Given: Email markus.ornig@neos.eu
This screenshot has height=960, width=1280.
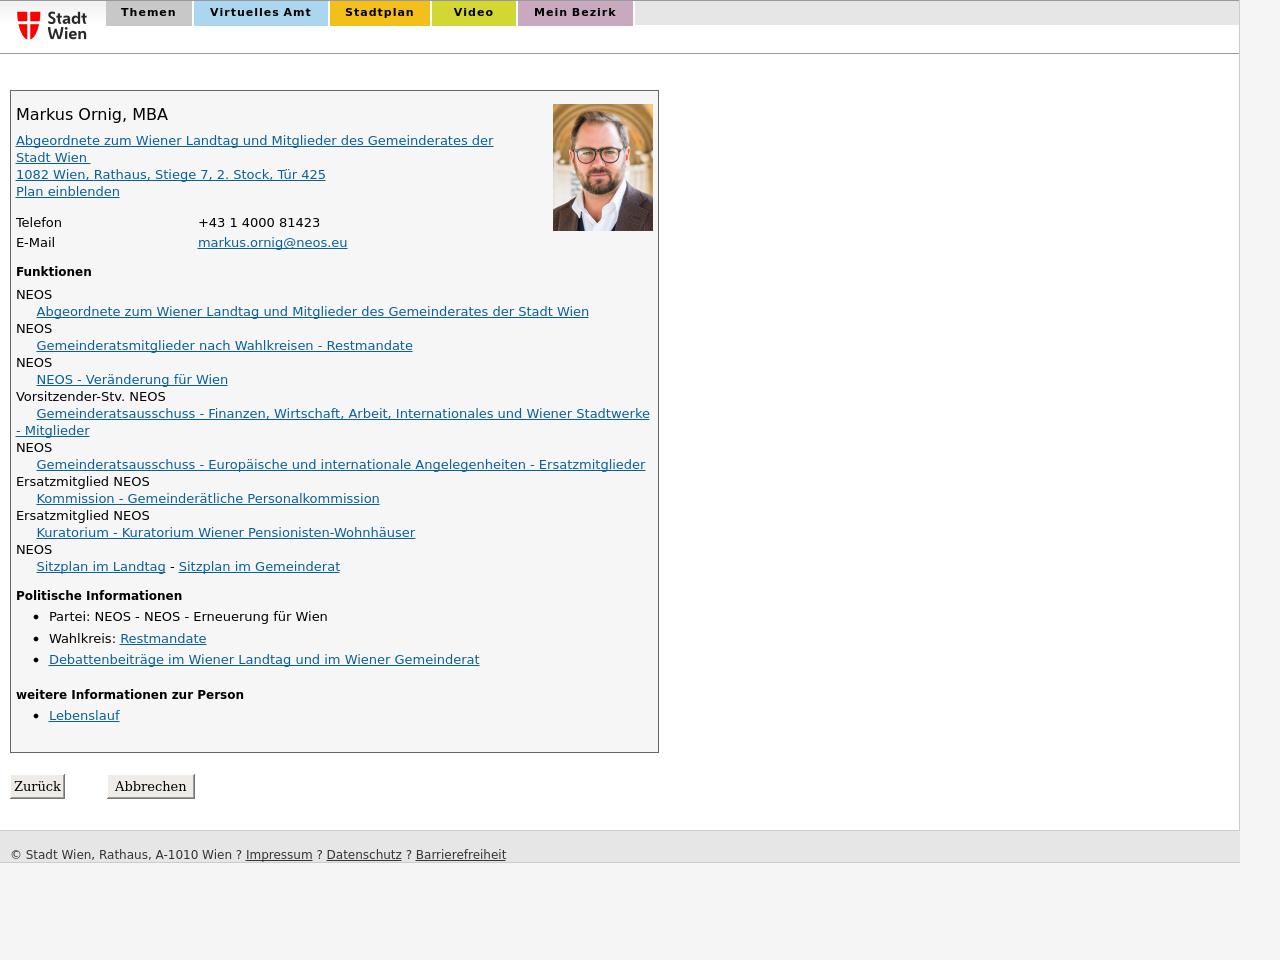Looking at the screenshot, I should pos(272,242).
